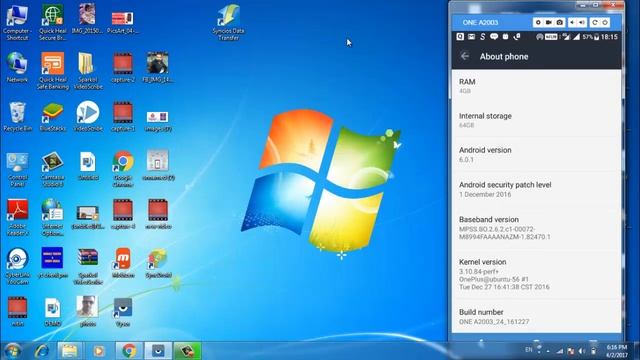Image resolution: width=640 pixels, height=360 pixels.
Task: Switch to Camtasia recorder from the taskbar
Action: tap(187, 351)
